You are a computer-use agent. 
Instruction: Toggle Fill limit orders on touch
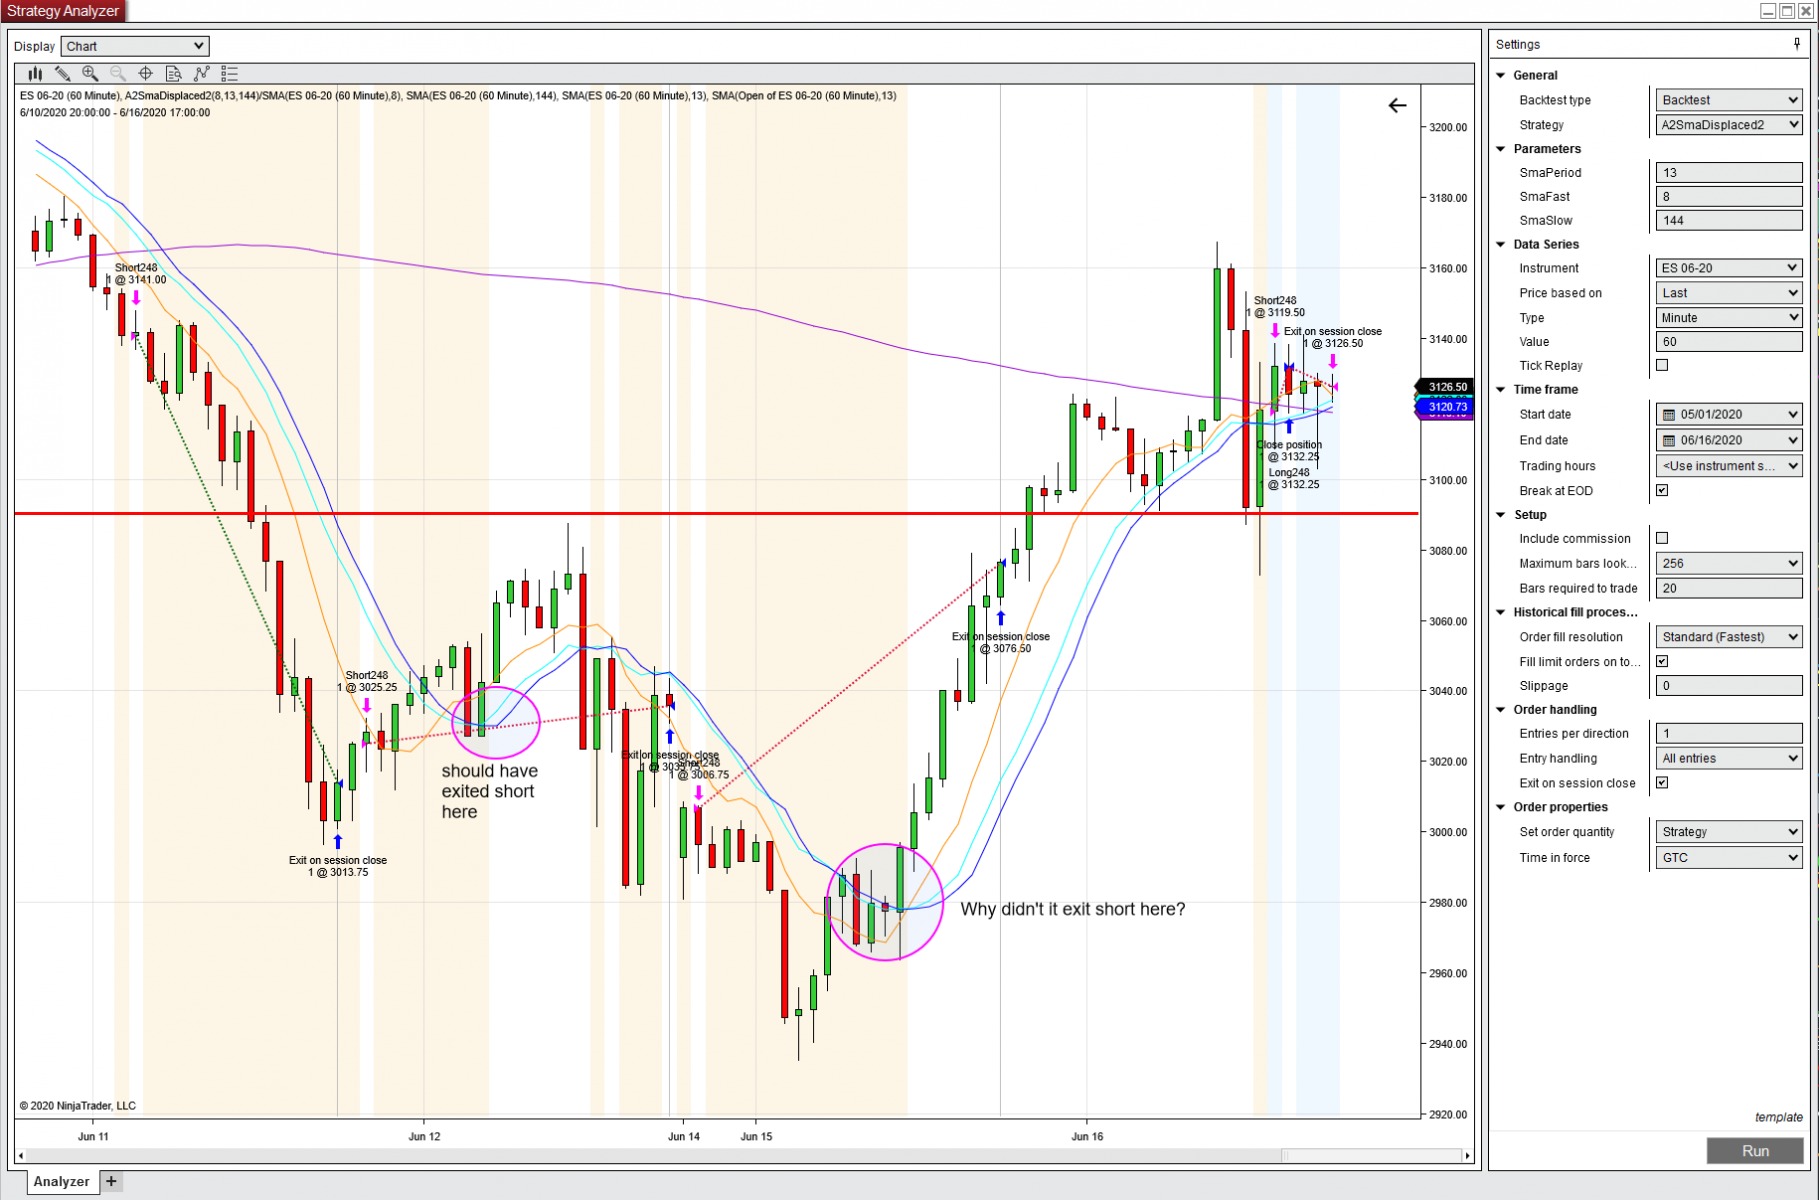1662,661
